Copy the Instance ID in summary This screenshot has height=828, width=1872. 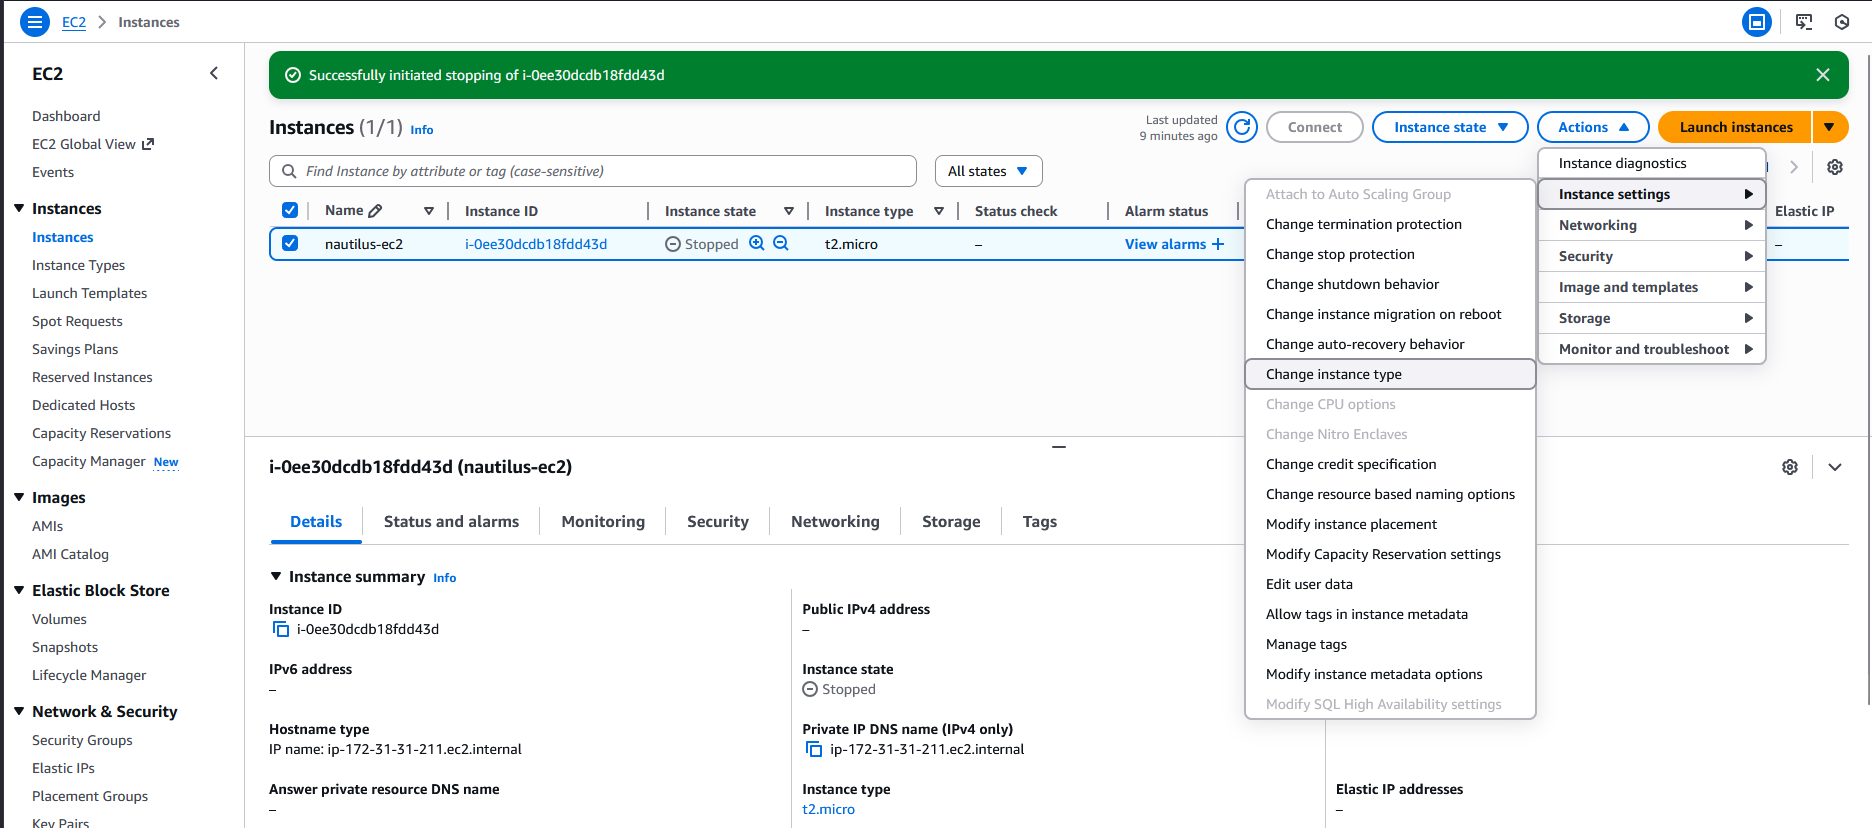point(281,629)
